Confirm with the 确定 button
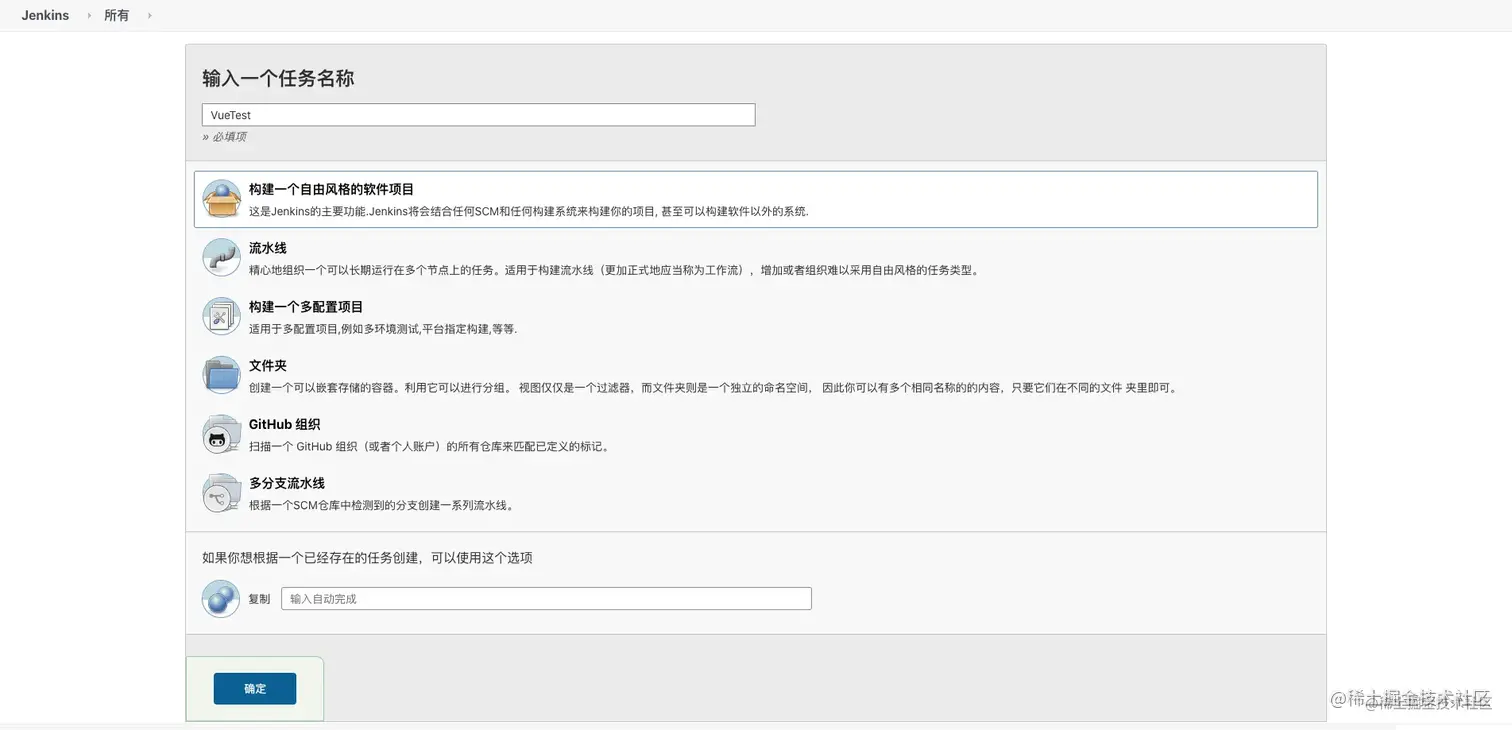Viewport: 1512px width, 730px height. [255, 688]
